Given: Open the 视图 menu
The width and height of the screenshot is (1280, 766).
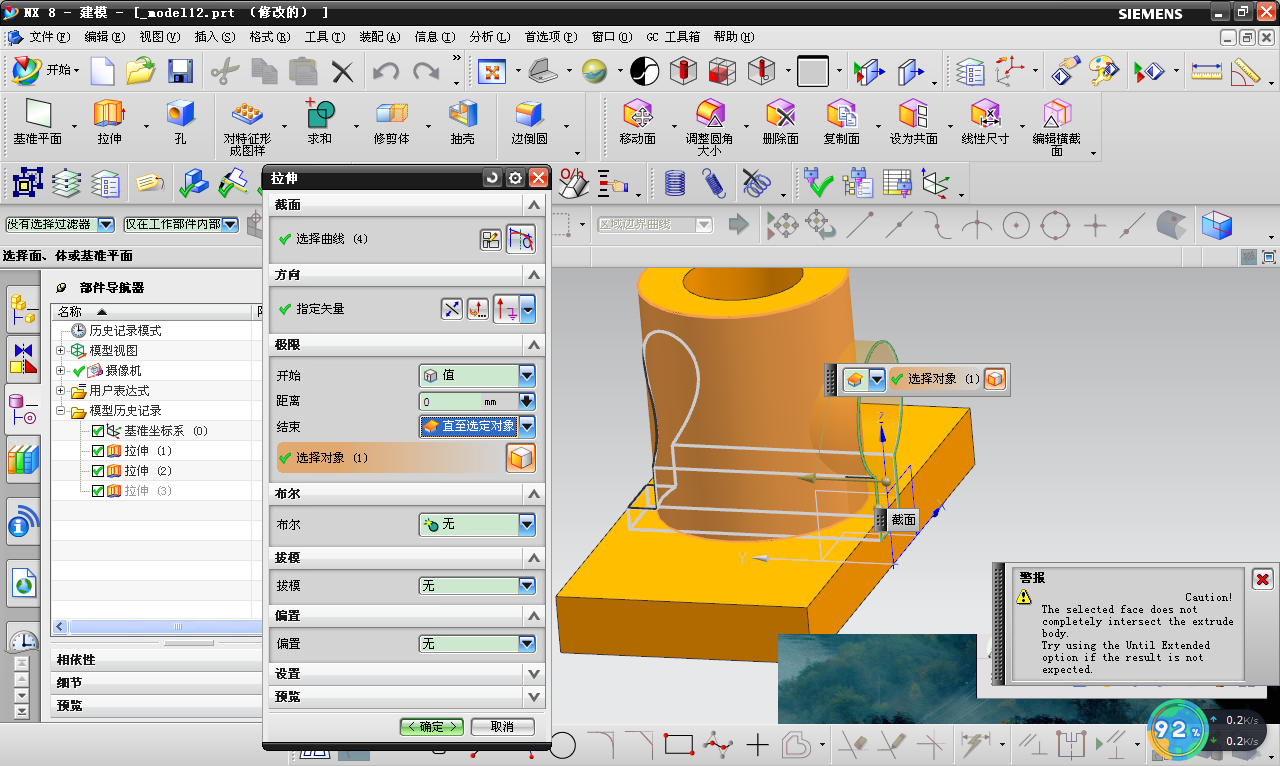Looking at the screenshot, I should pos(160,37).
